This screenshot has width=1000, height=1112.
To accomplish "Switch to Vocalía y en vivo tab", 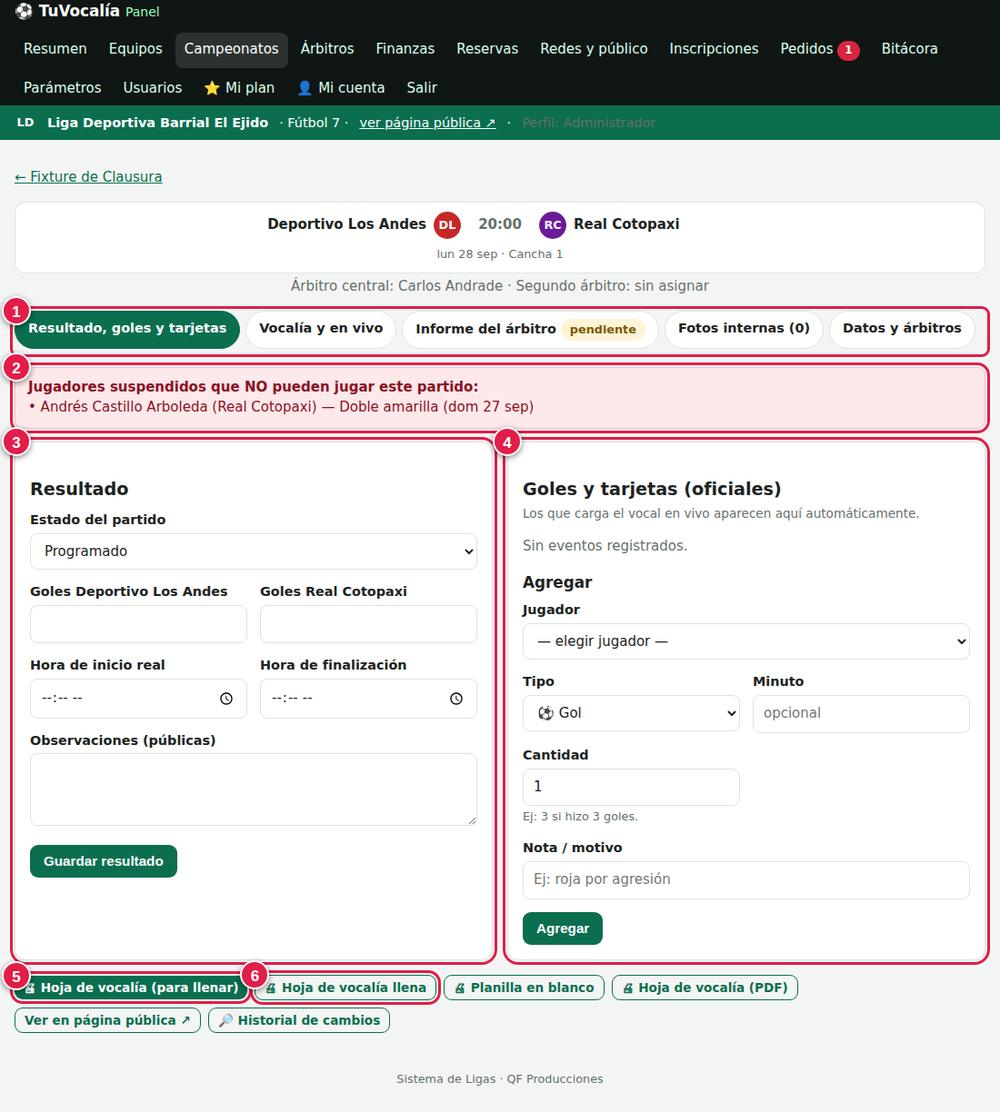I will [321, 328].
